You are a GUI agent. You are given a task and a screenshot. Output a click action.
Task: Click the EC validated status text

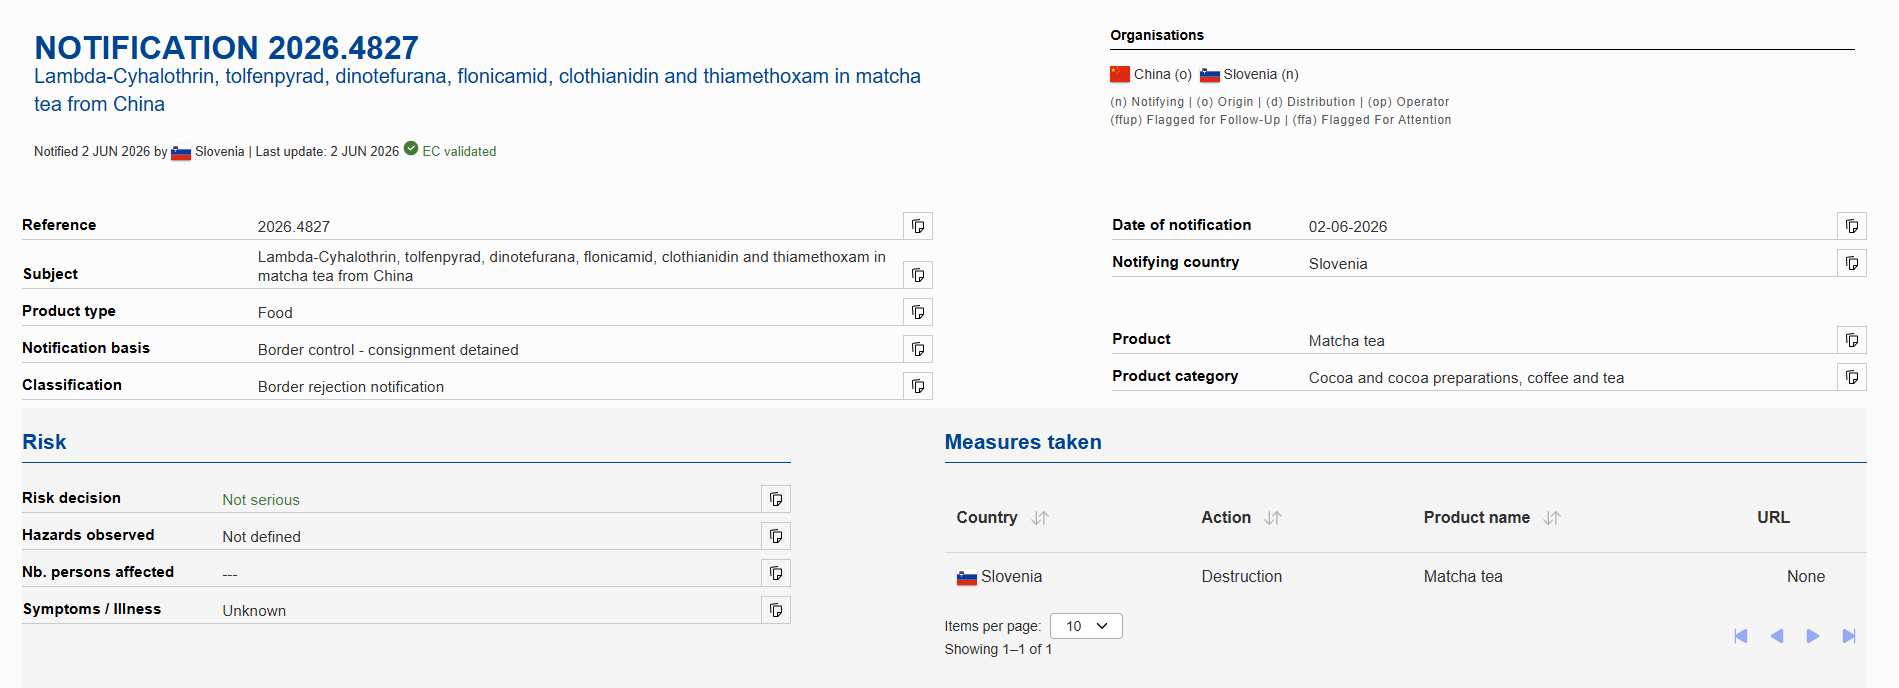(x=459, y=151)
